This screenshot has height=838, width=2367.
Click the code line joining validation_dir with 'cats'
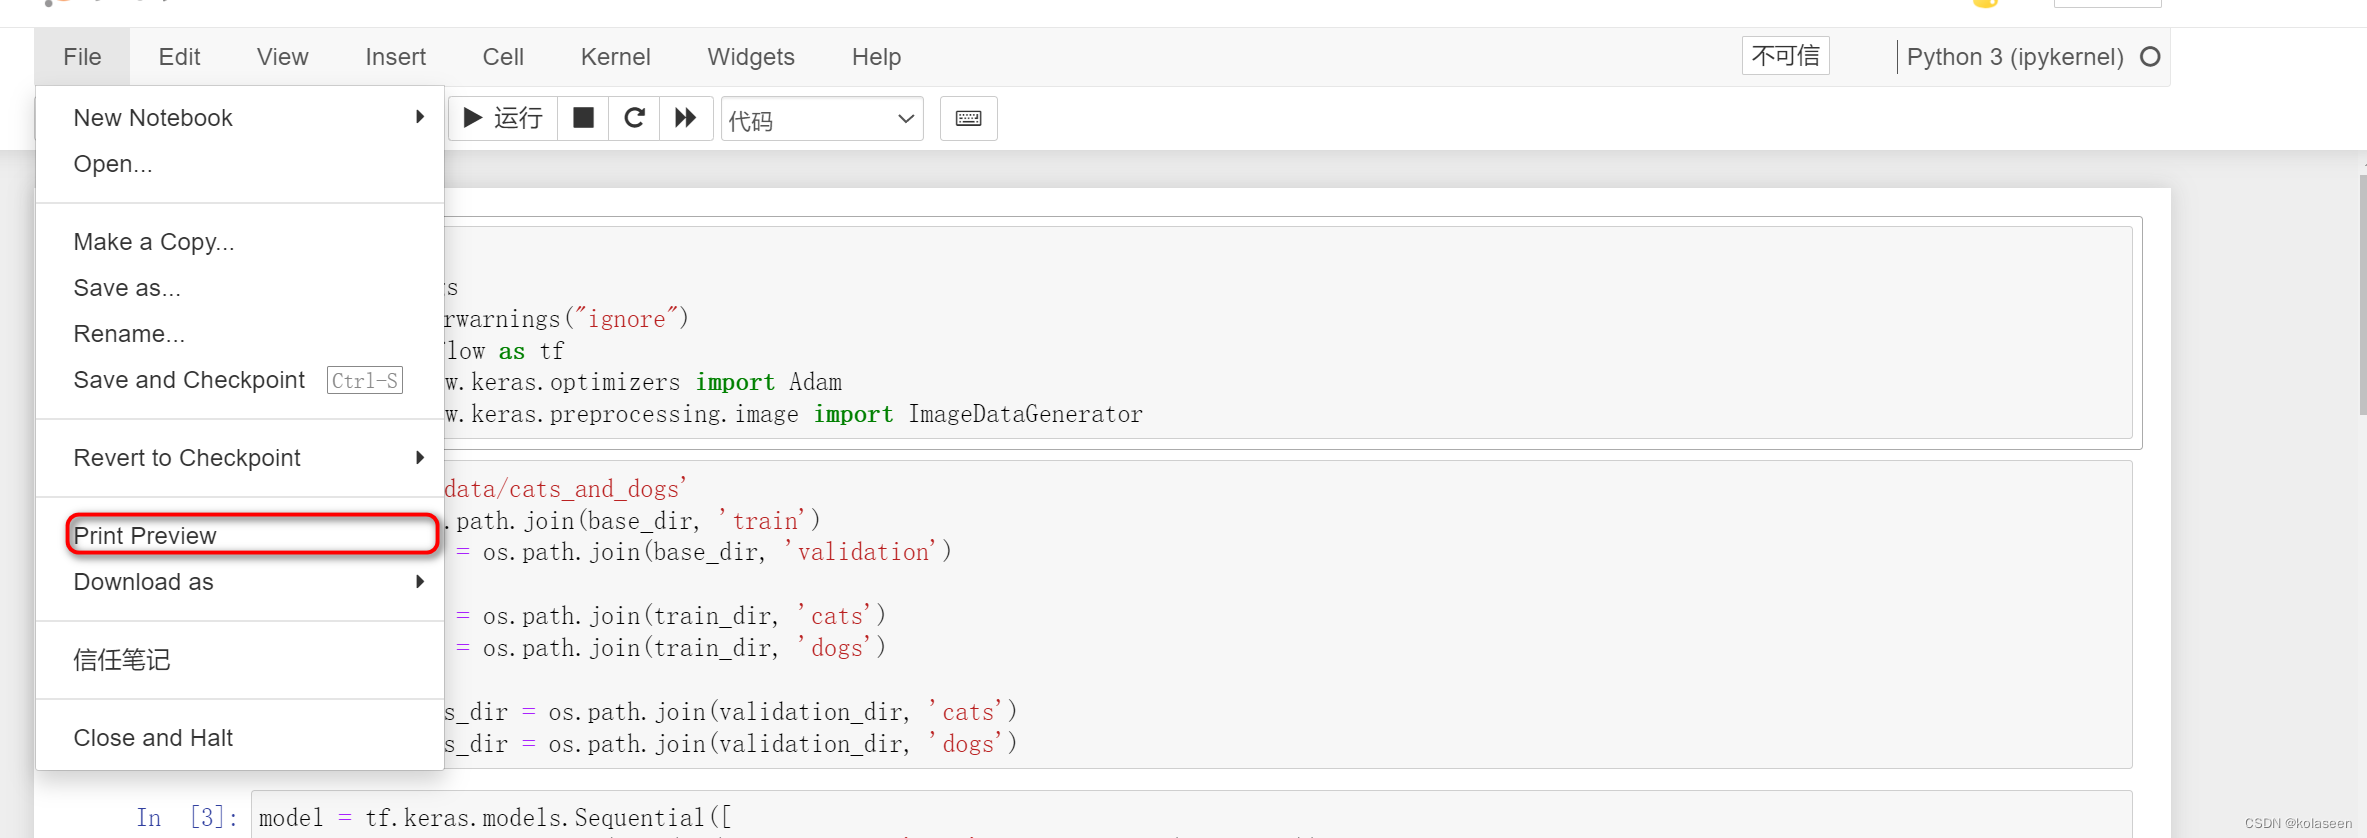(x=731, y=712)
